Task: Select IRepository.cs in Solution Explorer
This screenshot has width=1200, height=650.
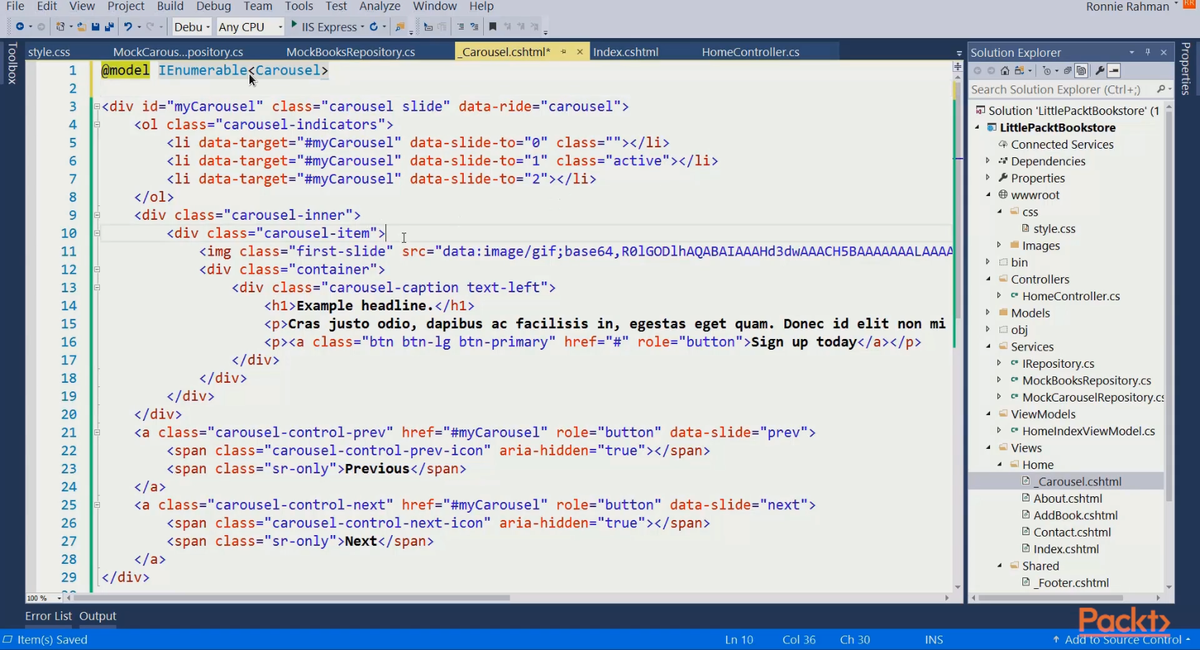Action: coord(1058,363)
